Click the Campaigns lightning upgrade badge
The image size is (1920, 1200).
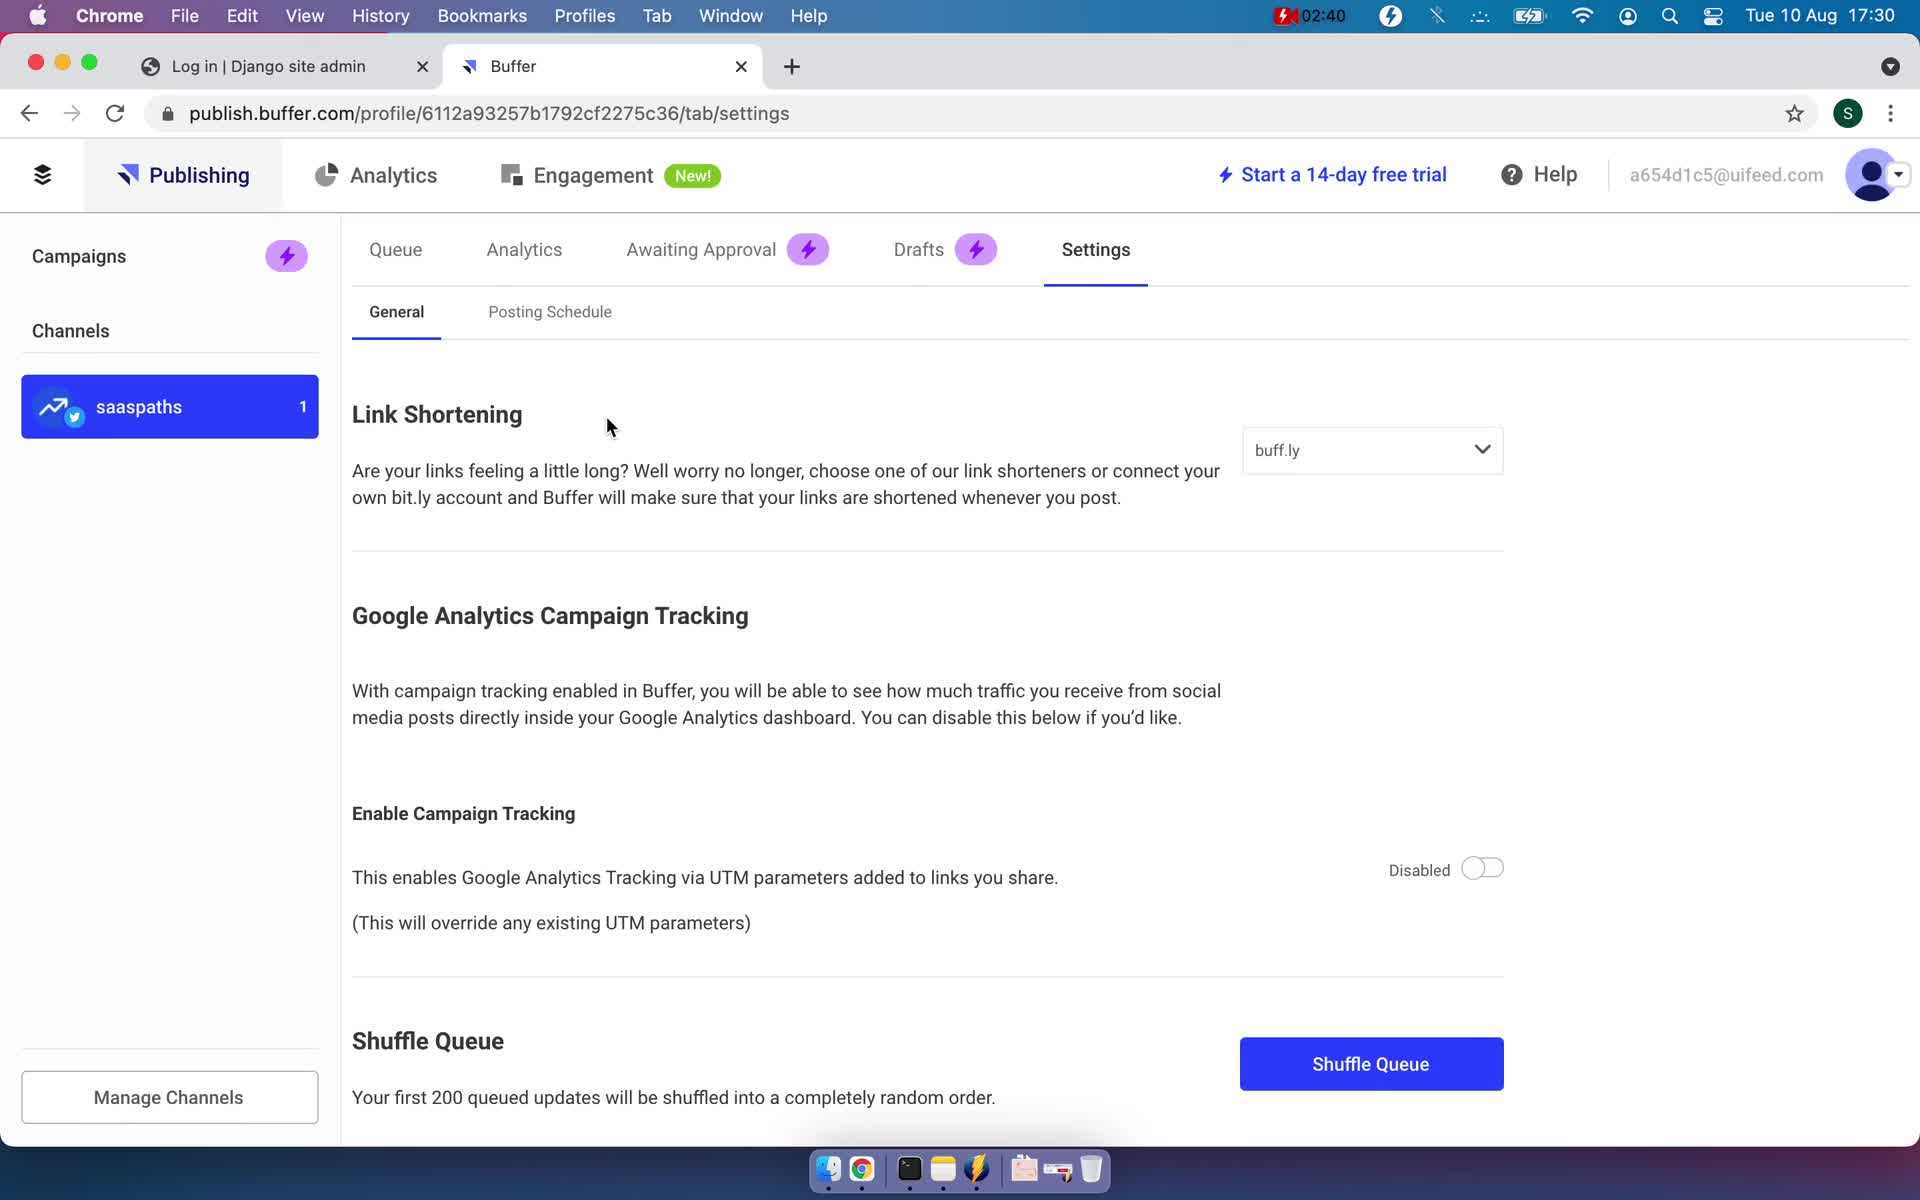[x=286, y=256]
